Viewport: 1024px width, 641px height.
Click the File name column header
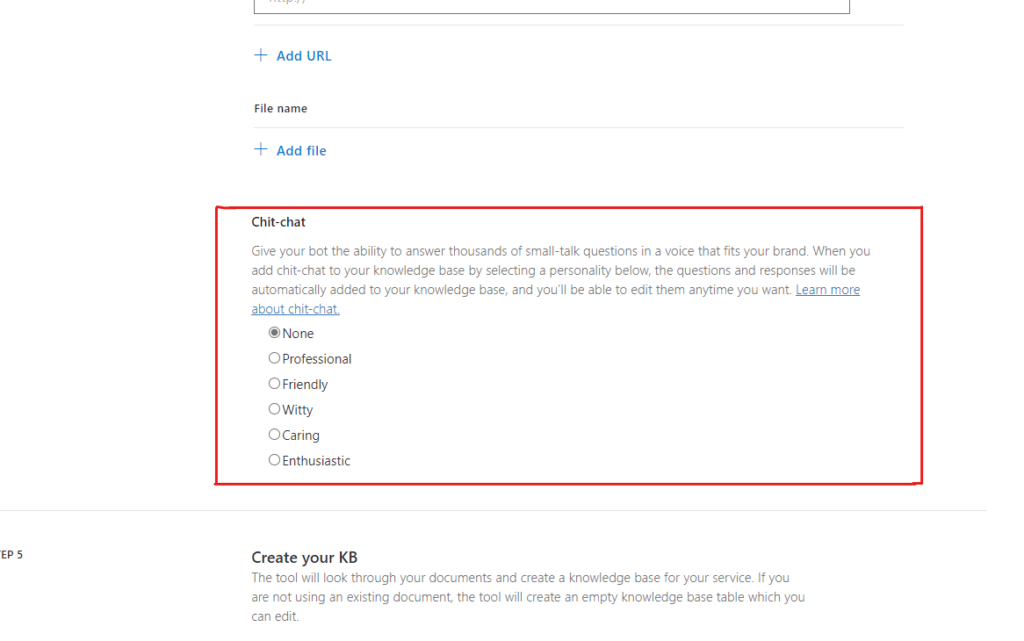[280, 108]
